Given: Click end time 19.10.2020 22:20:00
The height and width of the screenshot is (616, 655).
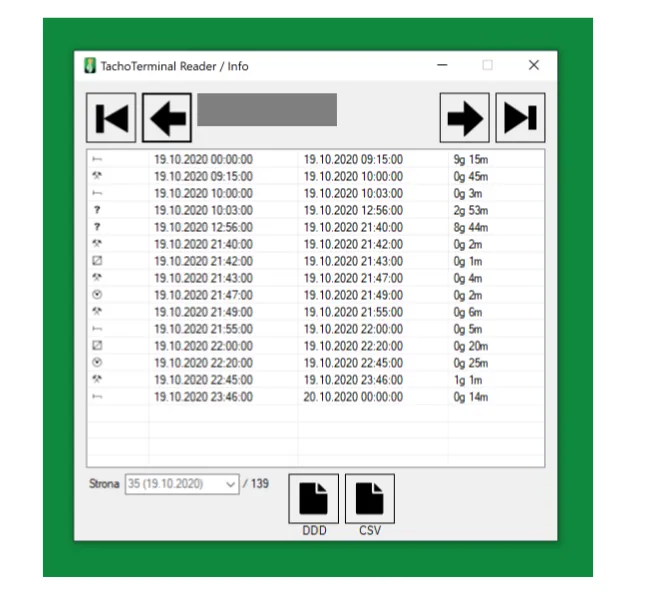Looking at the screenshot, I should click(353, 346).
